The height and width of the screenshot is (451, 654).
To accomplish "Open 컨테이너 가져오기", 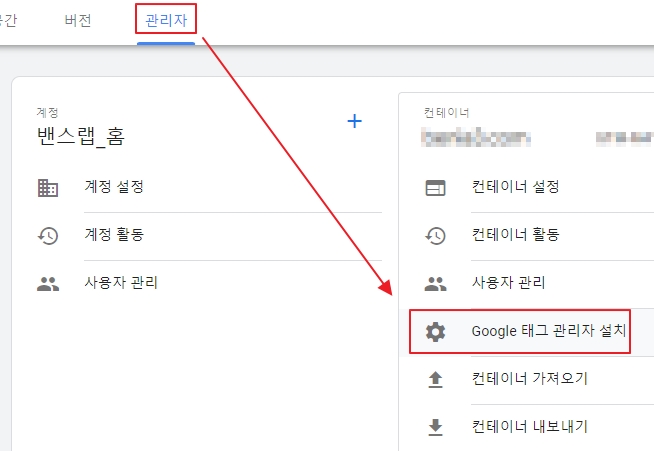I will pos(530,378).
